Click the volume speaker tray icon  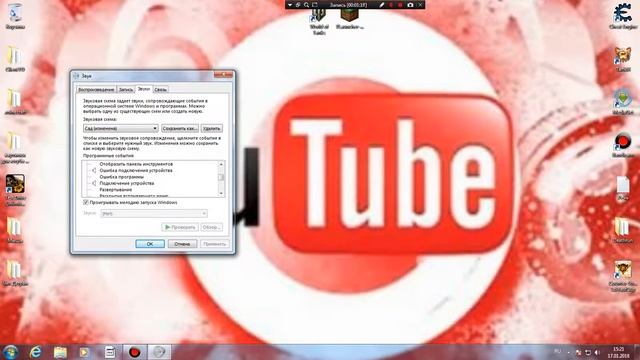[598, 352]
